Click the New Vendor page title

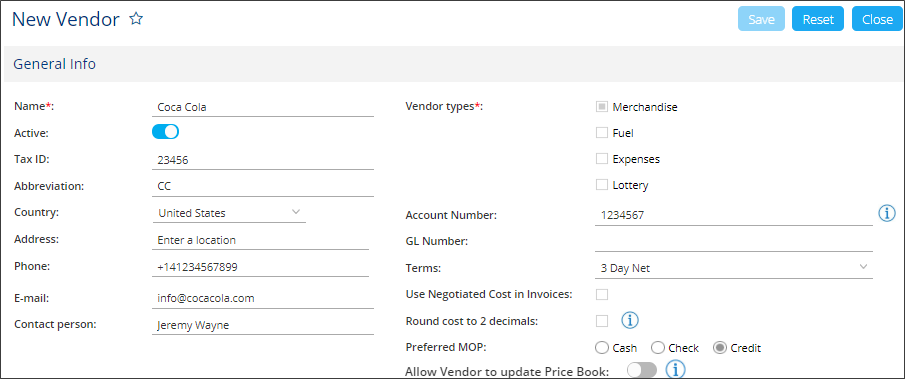[65, 19]
